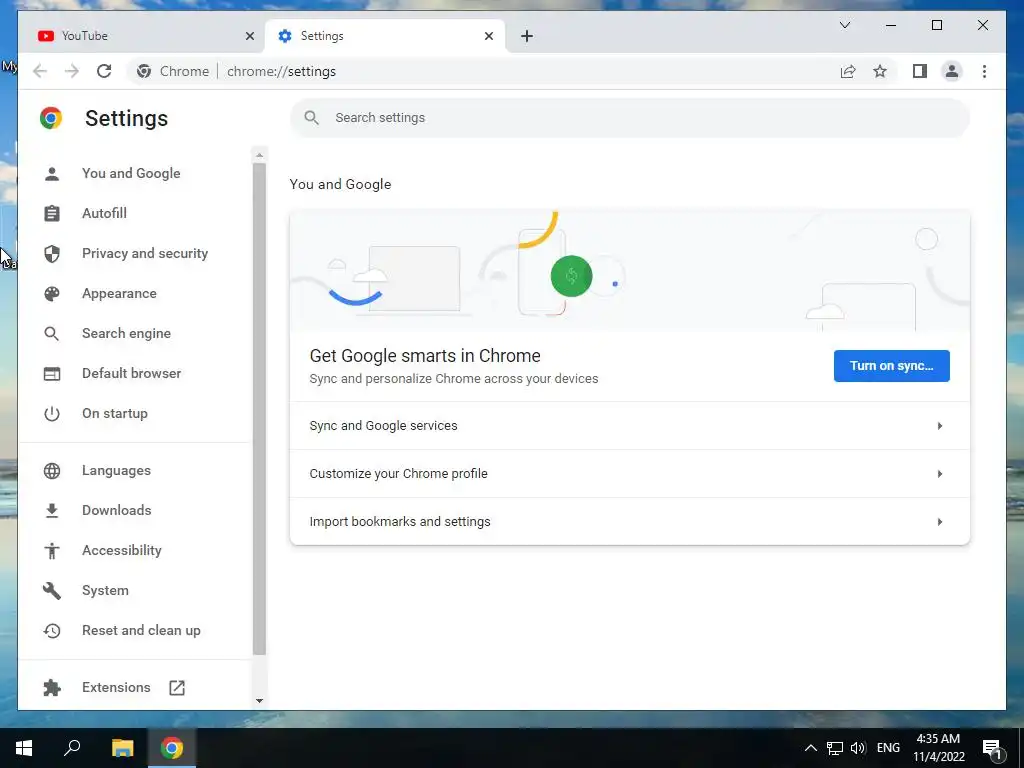Image resolution: width=1024 pixels, height=768 pixels.
Task: Click sidebar scrollbar down arrow
Action: click(259, 701)
